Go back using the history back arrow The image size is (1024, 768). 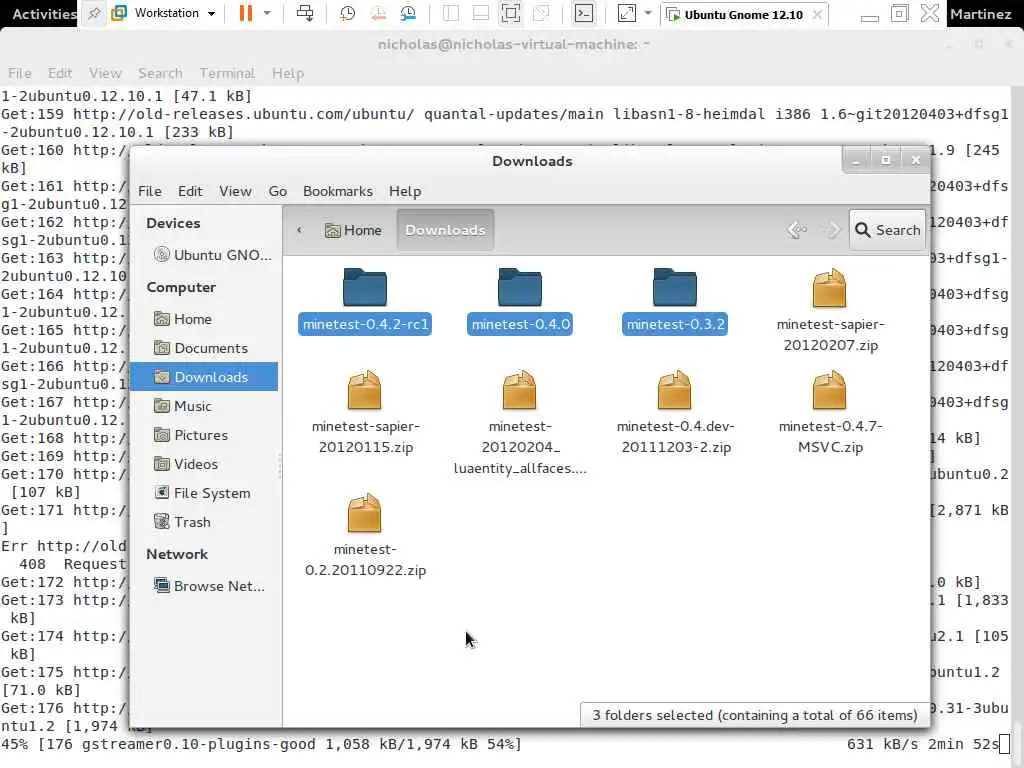tap(797, 230)
